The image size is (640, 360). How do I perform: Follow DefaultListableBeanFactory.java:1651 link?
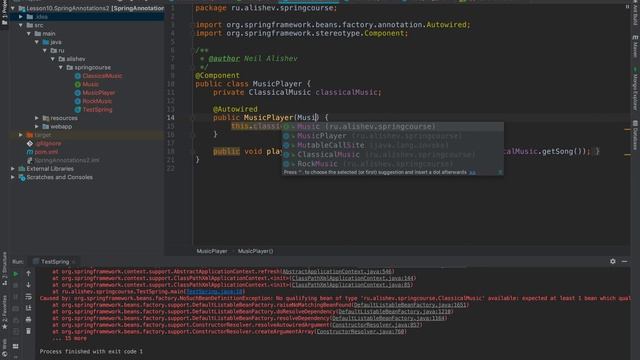click(x=409, y=305)
